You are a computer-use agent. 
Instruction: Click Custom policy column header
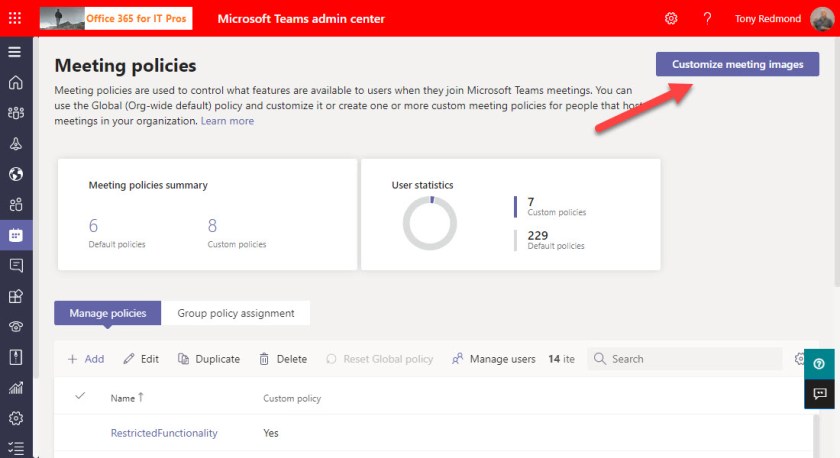tap(292, 399)
